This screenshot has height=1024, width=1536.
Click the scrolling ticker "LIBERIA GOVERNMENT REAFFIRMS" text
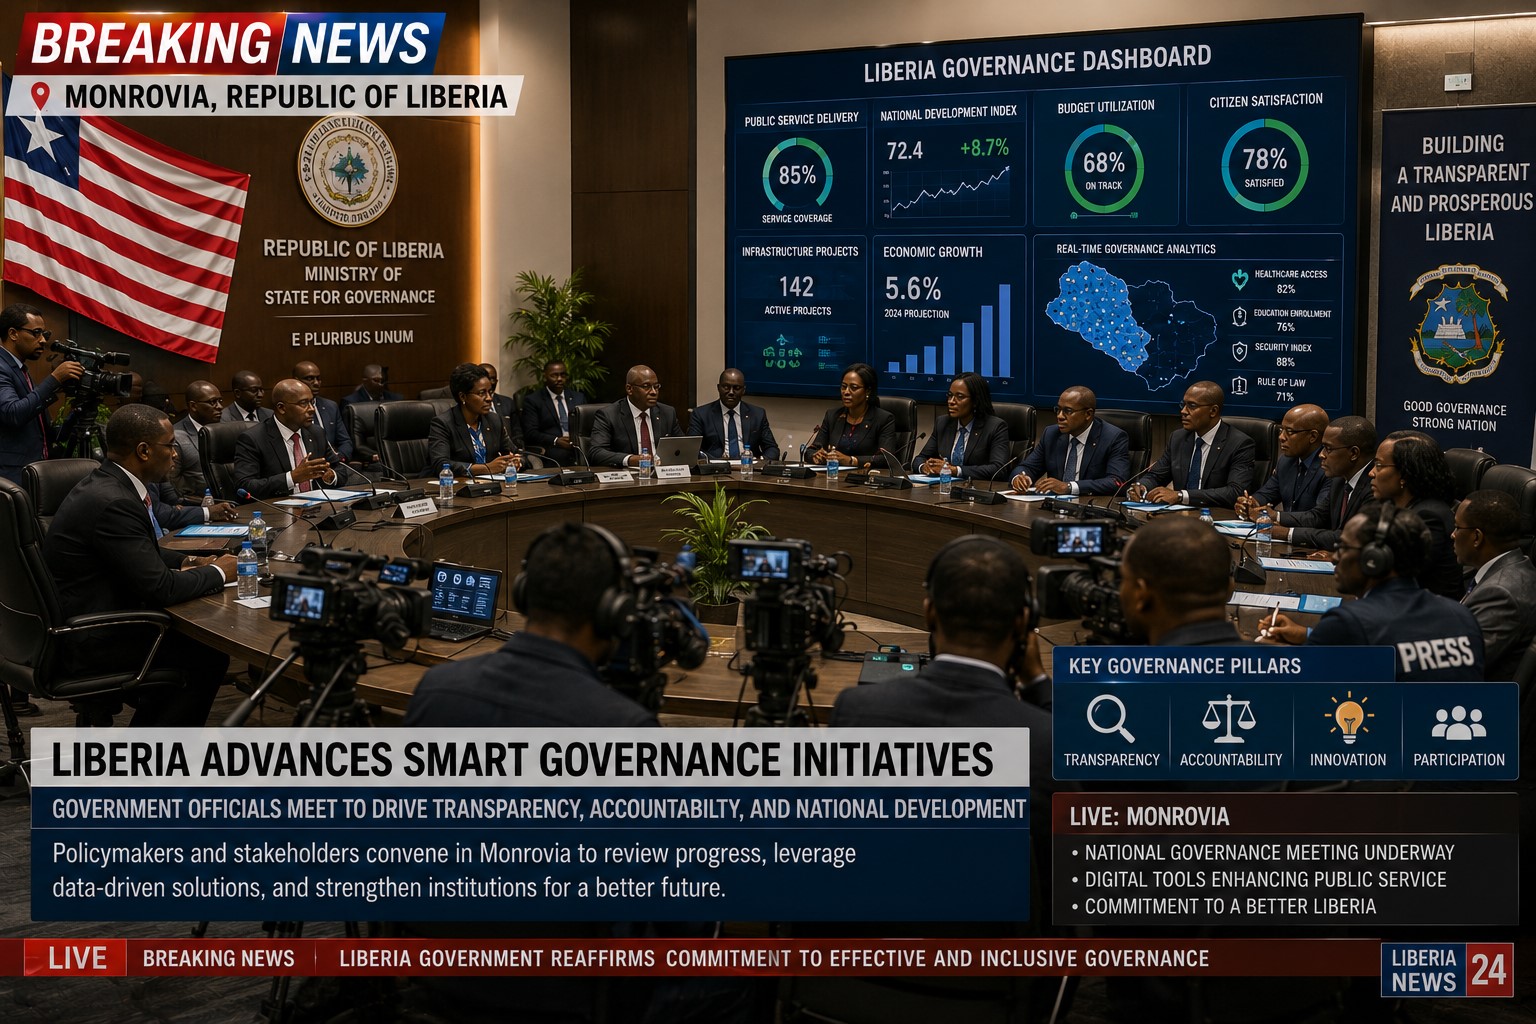click(774, 958)
